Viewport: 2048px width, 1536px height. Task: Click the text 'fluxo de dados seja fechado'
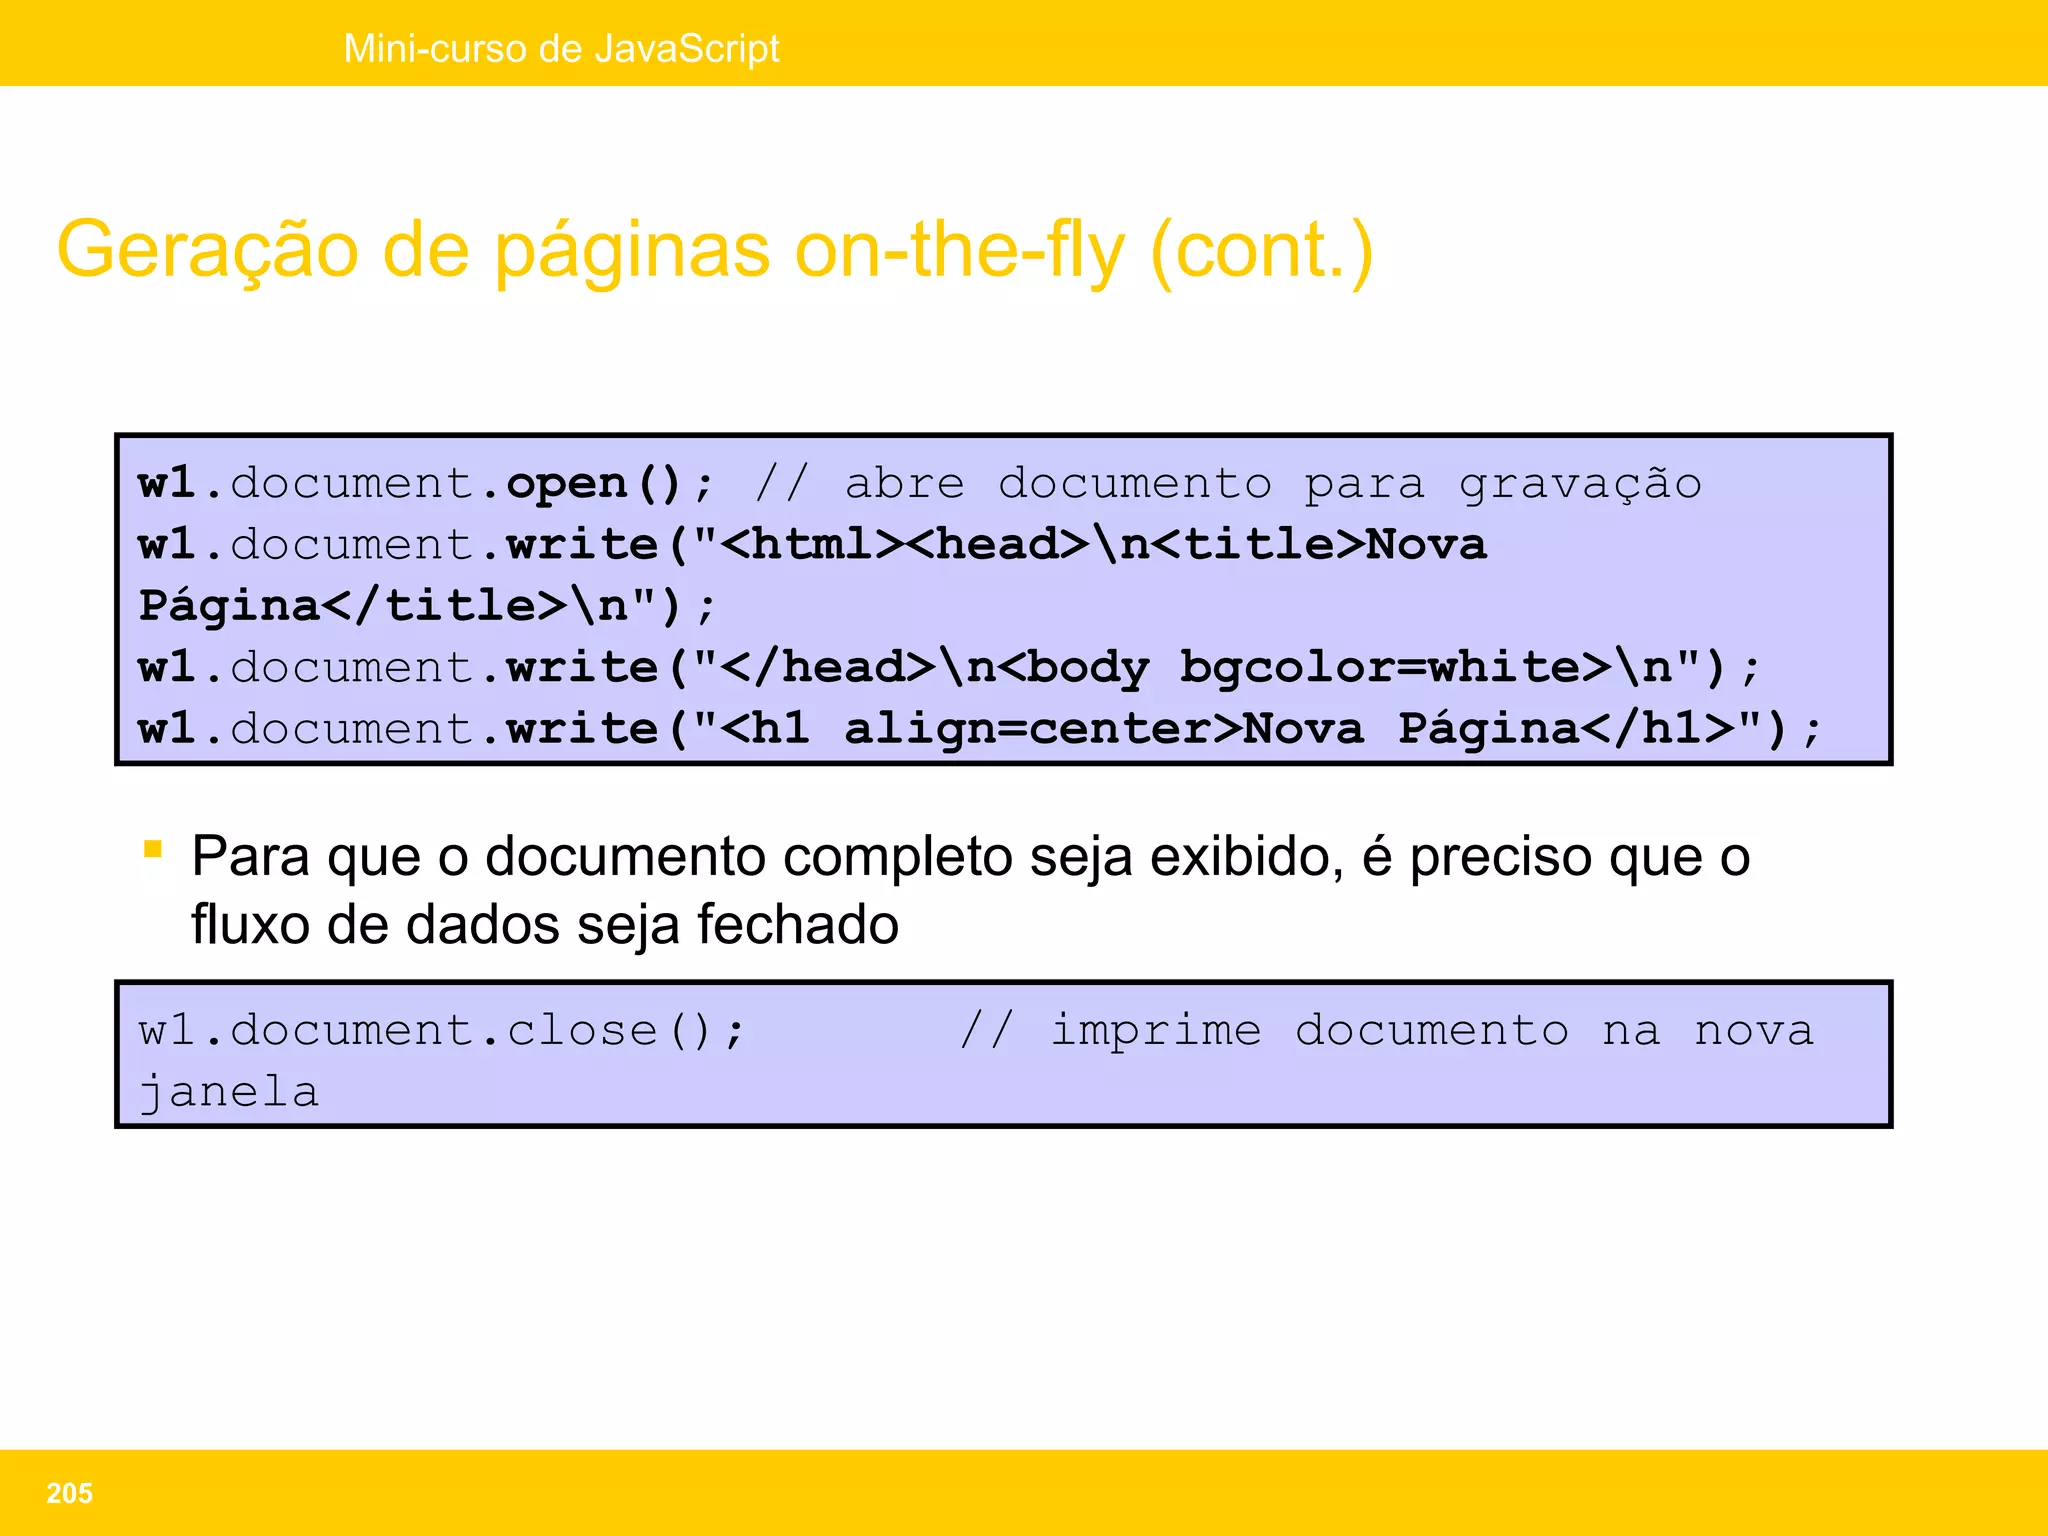pos(545,925)
